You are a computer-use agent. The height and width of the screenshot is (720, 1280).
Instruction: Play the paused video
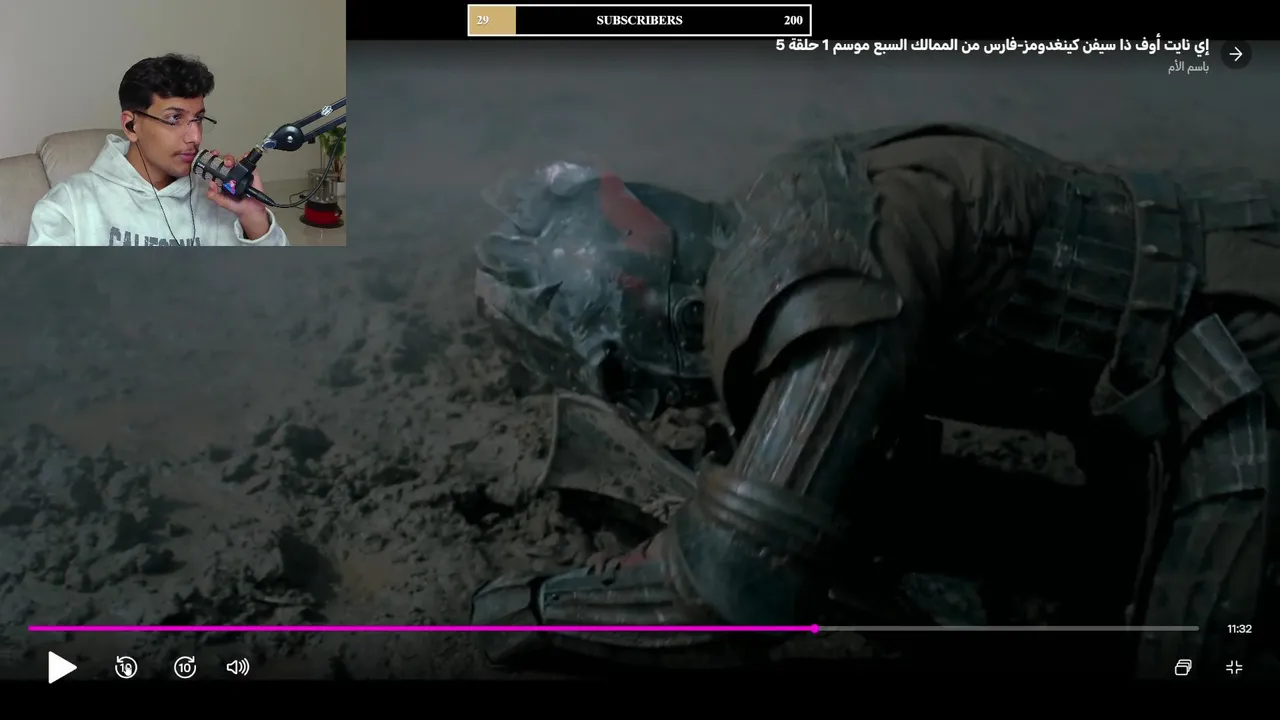(62, 667)
